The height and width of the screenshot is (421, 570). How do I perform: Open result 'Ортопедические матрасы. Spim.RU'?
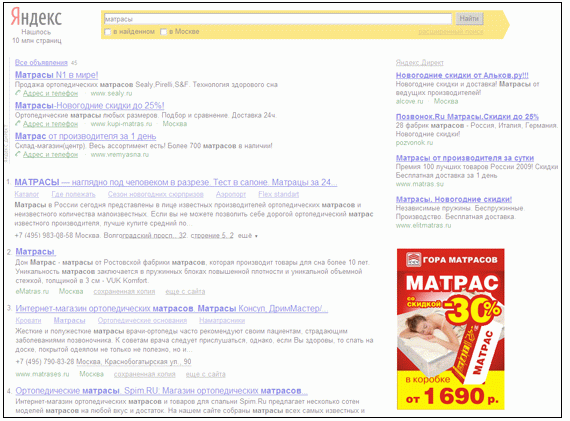point(161,391)
